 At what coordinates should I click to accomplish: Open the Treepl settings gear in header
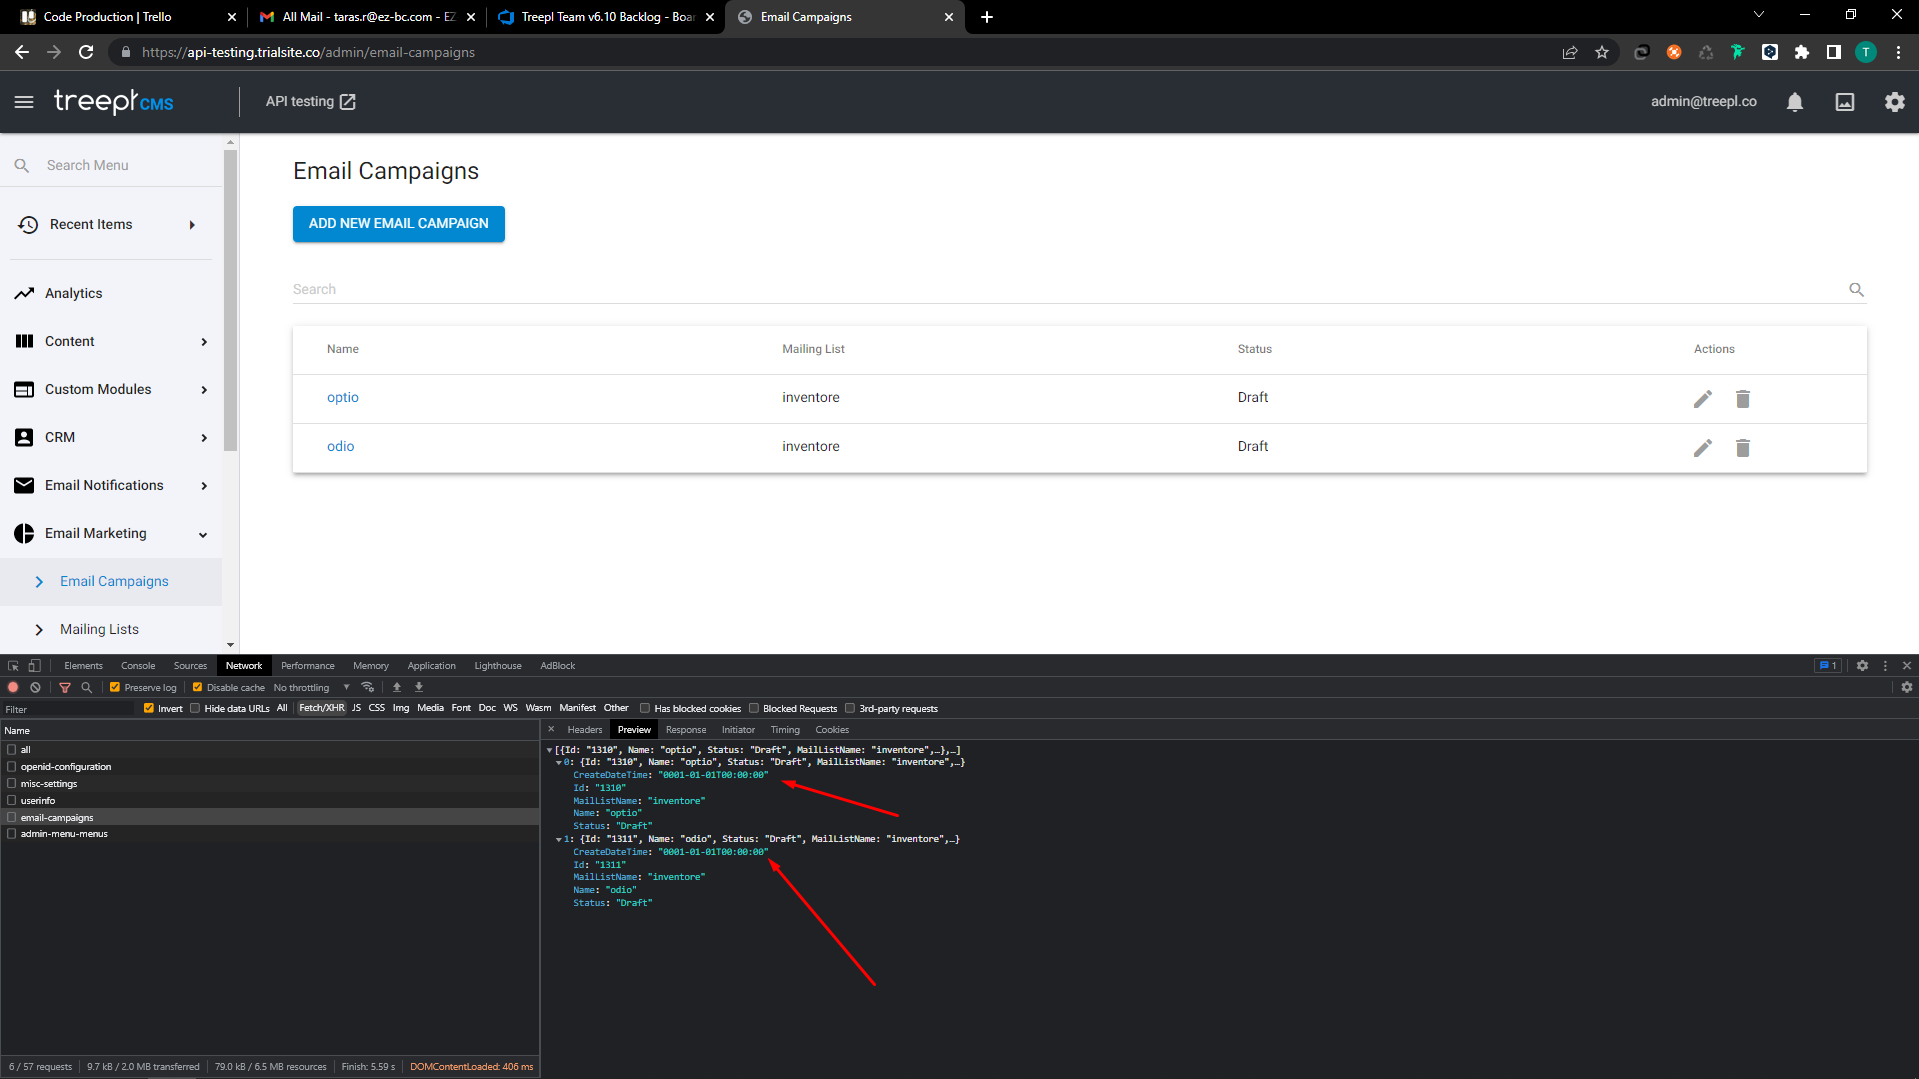[1895, 102]
